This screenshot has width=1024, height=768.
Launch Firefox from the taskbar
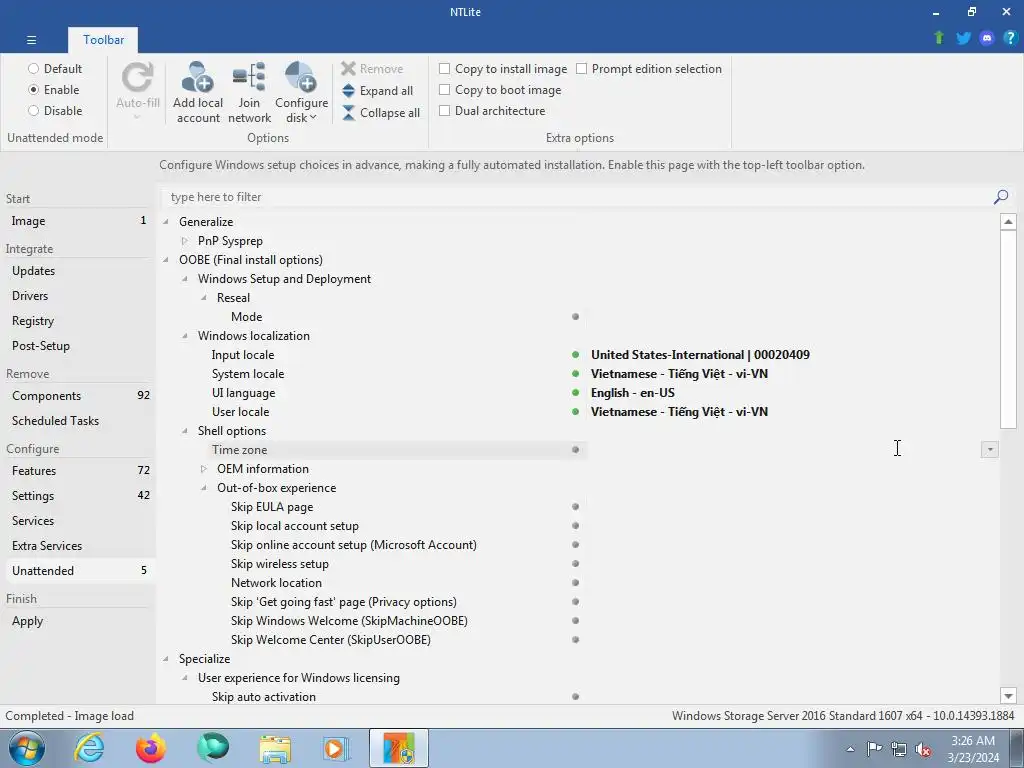point(151,748)
